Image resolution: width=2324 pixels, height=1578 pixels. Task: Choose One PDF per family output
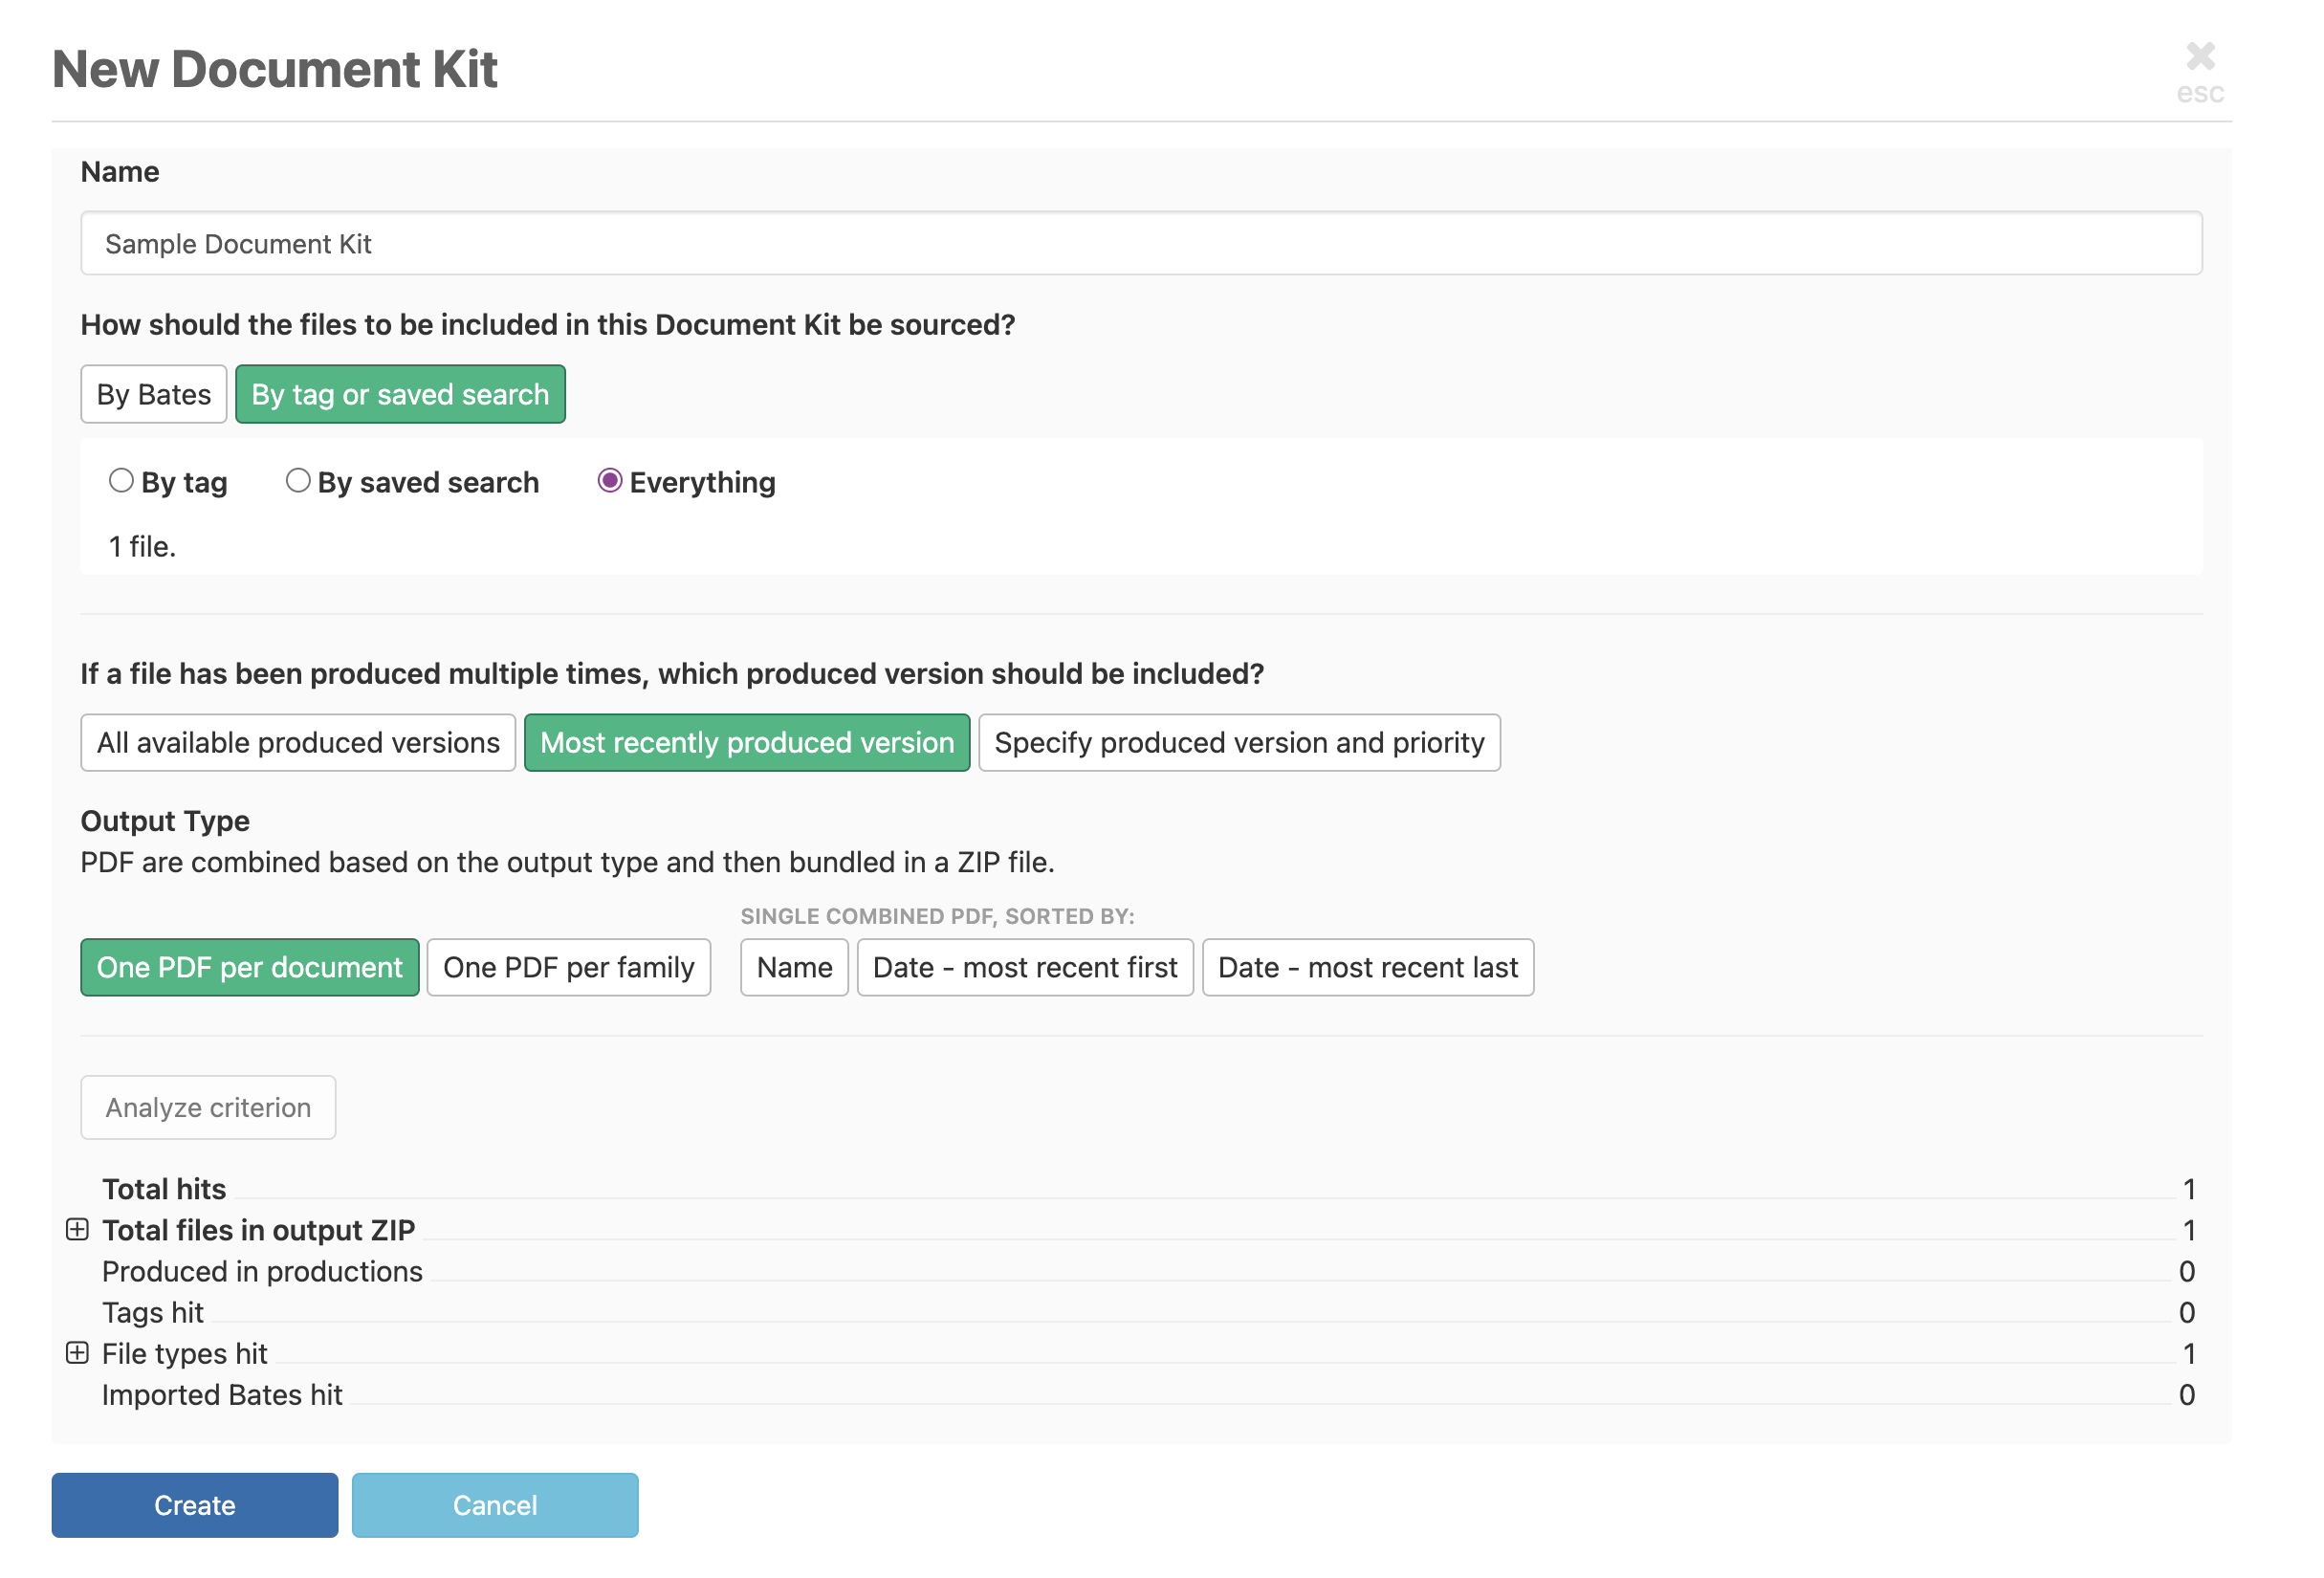[x=568, y=967]
